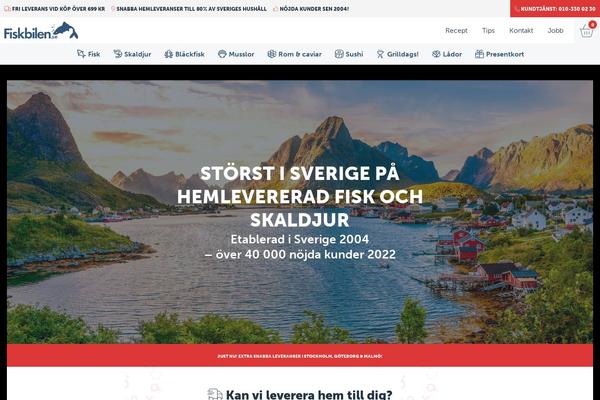Open the Recept page
Screen dimensions: 600x400
[456, 31]
